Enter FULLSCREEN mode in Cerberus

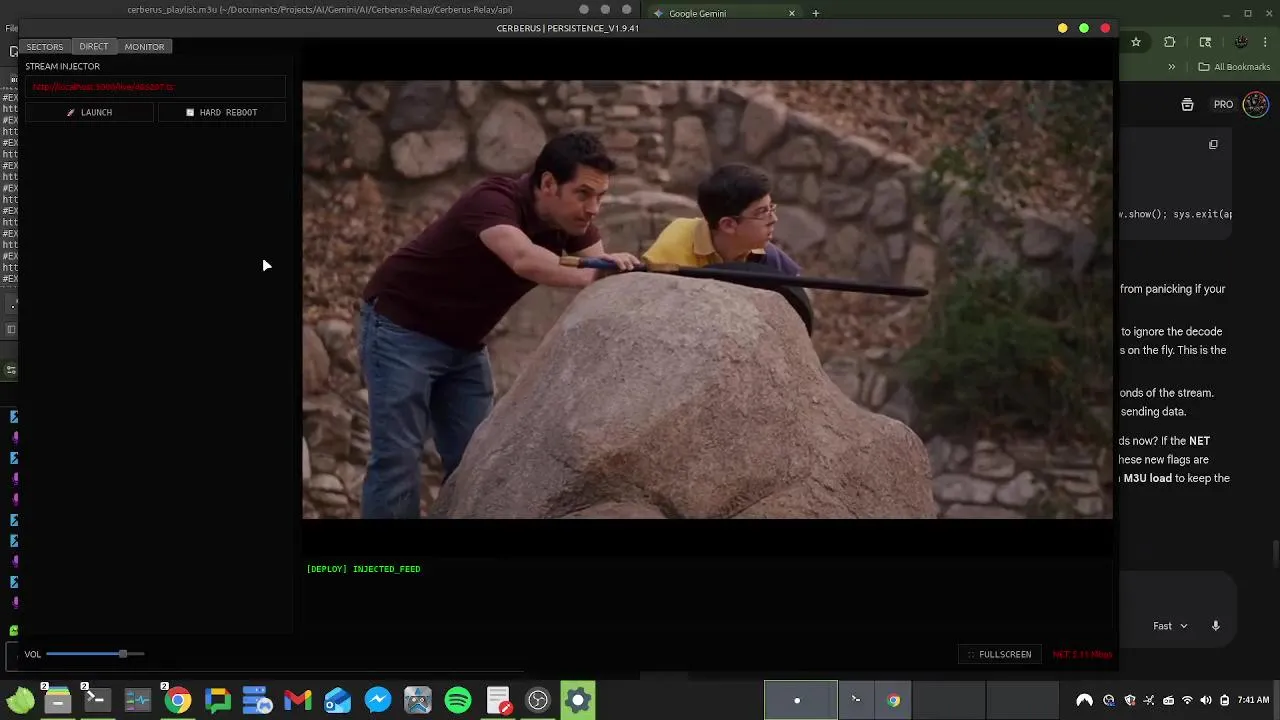(x=999, y=654)
